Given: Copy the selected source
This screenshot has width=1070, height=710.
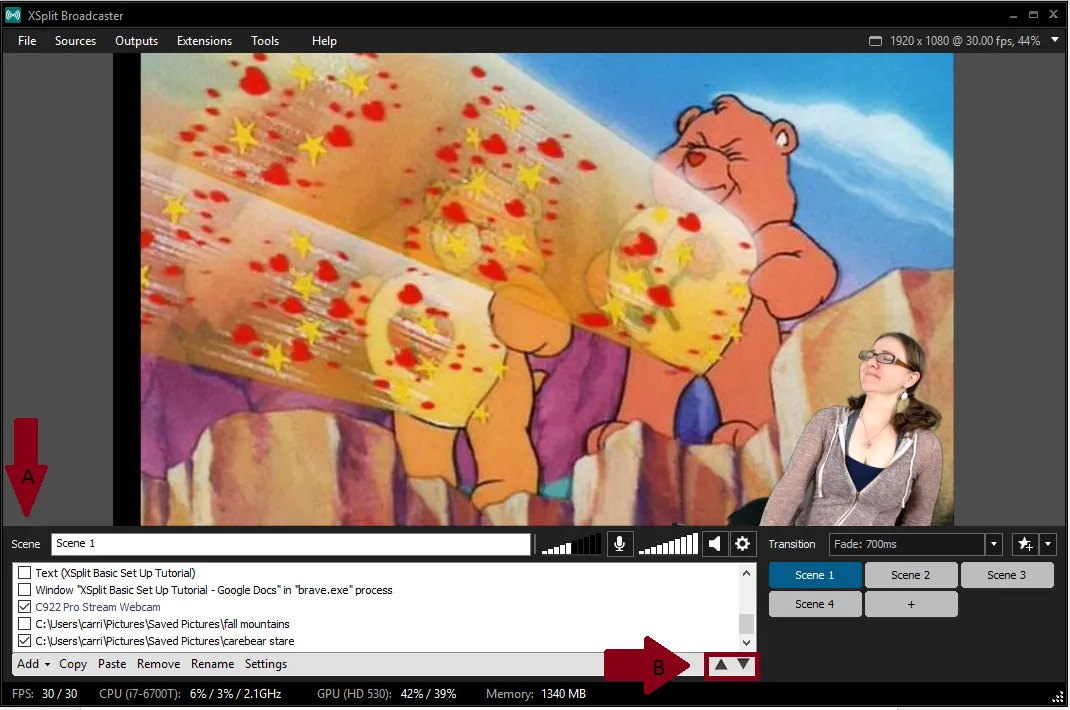Looking at the screenshot, I should 73,664.
